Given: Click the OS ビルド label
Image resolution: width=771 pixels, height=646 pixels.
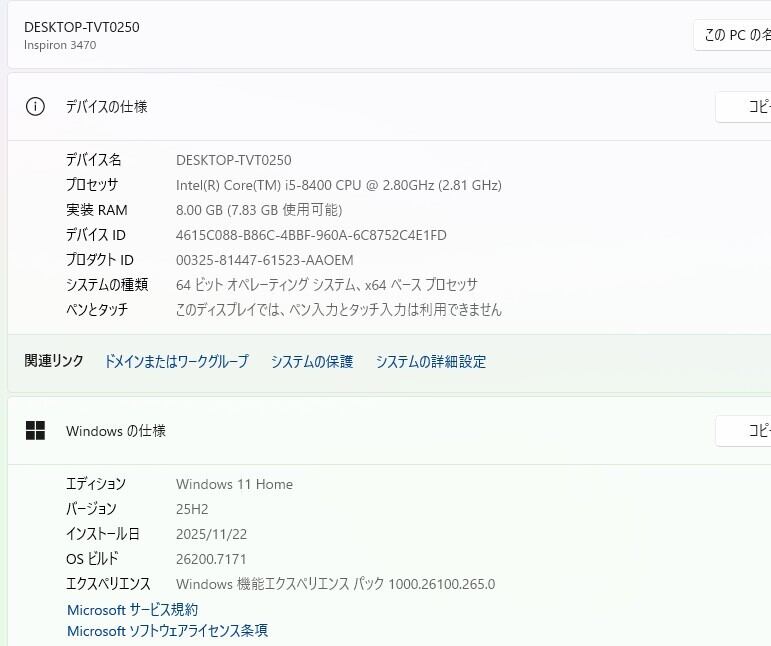Looking at the screenshot, I should click(92, 558).
